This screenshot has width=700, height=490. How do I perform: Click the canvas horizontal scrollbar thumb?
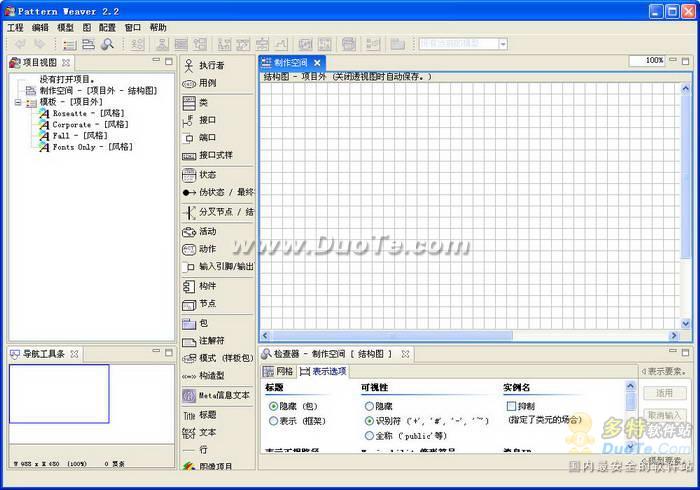coord(392,335)
